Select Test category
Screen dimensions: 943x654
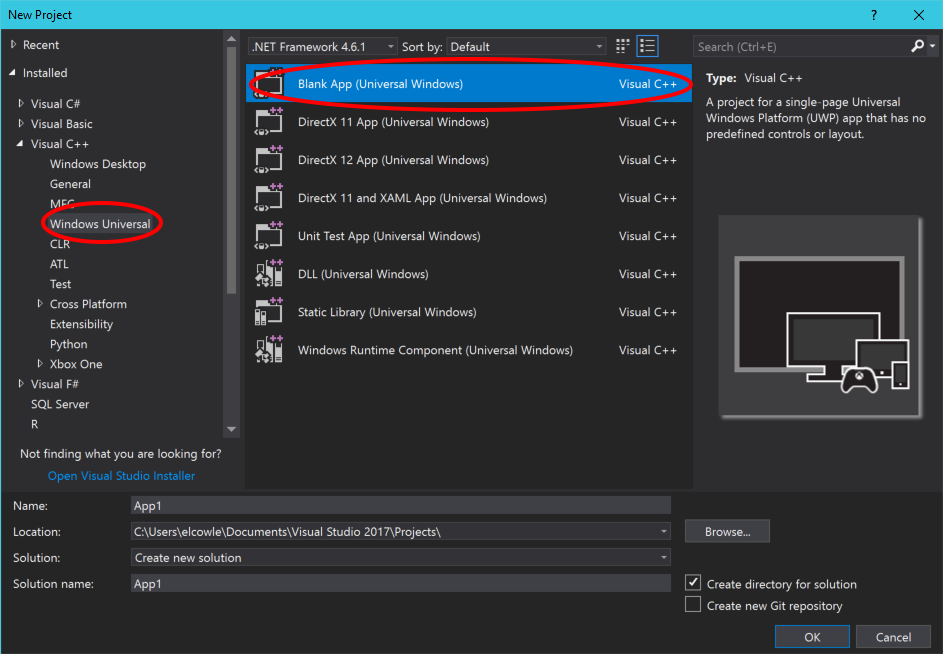(x=60, y=284)
